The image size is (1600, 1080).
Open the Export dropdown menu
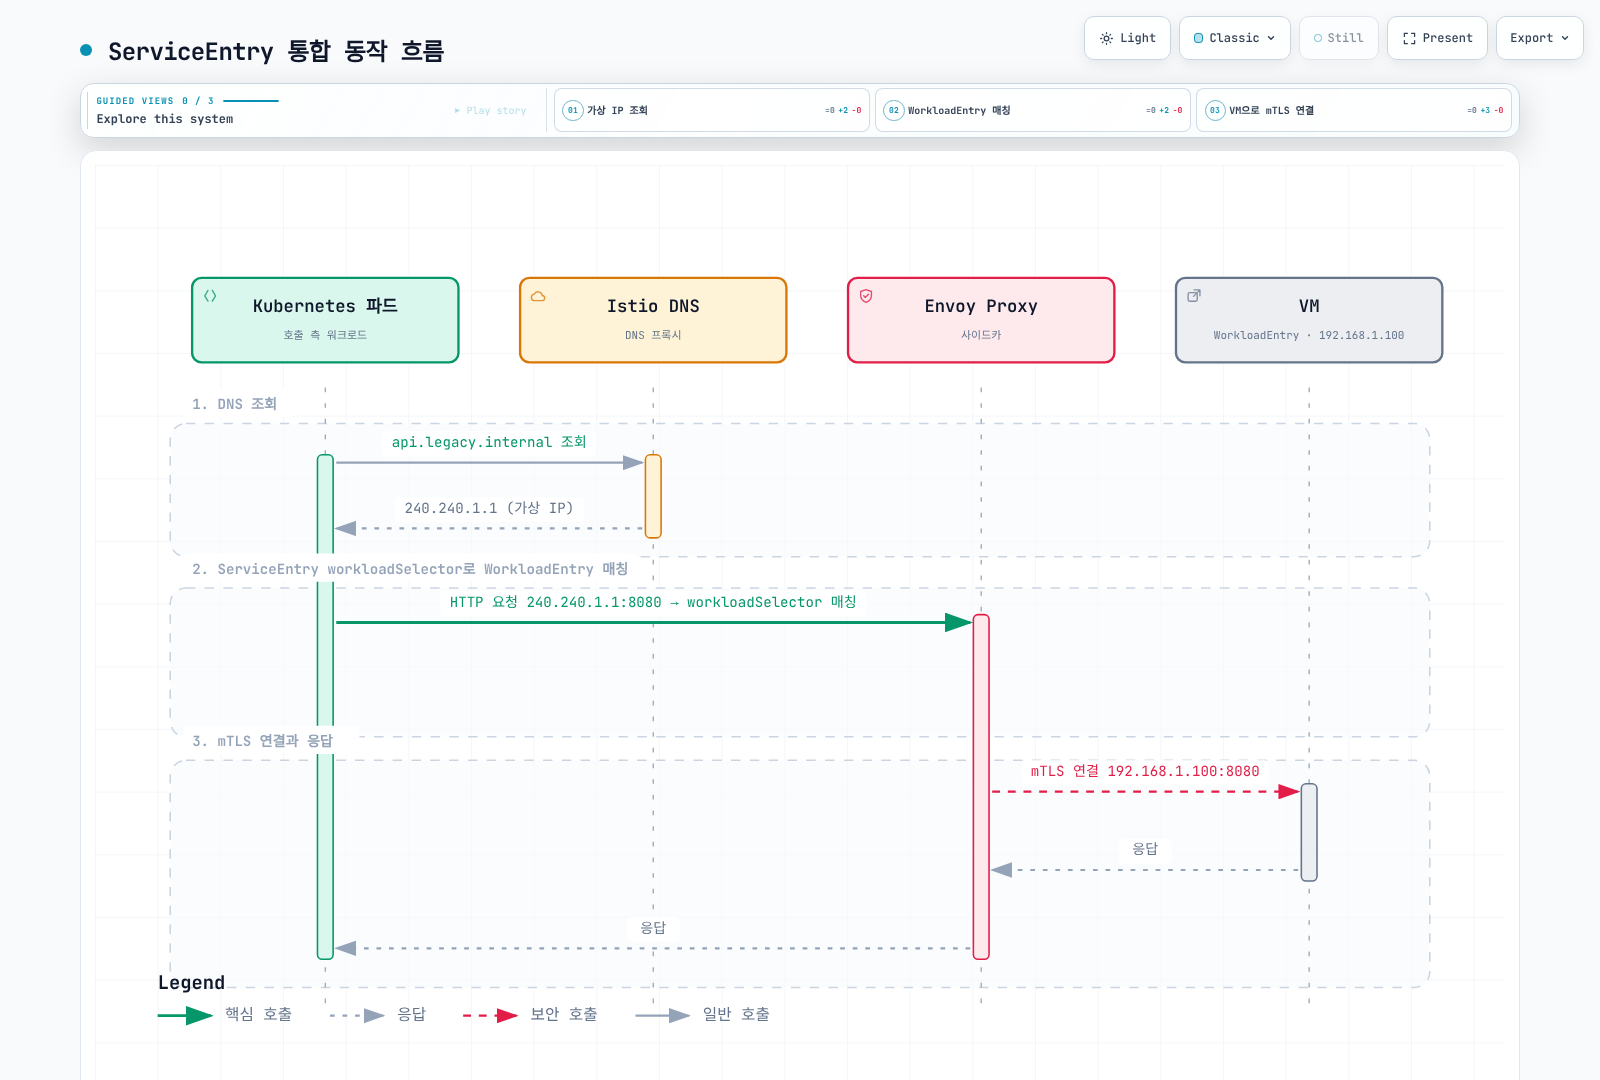[1539, 38]
